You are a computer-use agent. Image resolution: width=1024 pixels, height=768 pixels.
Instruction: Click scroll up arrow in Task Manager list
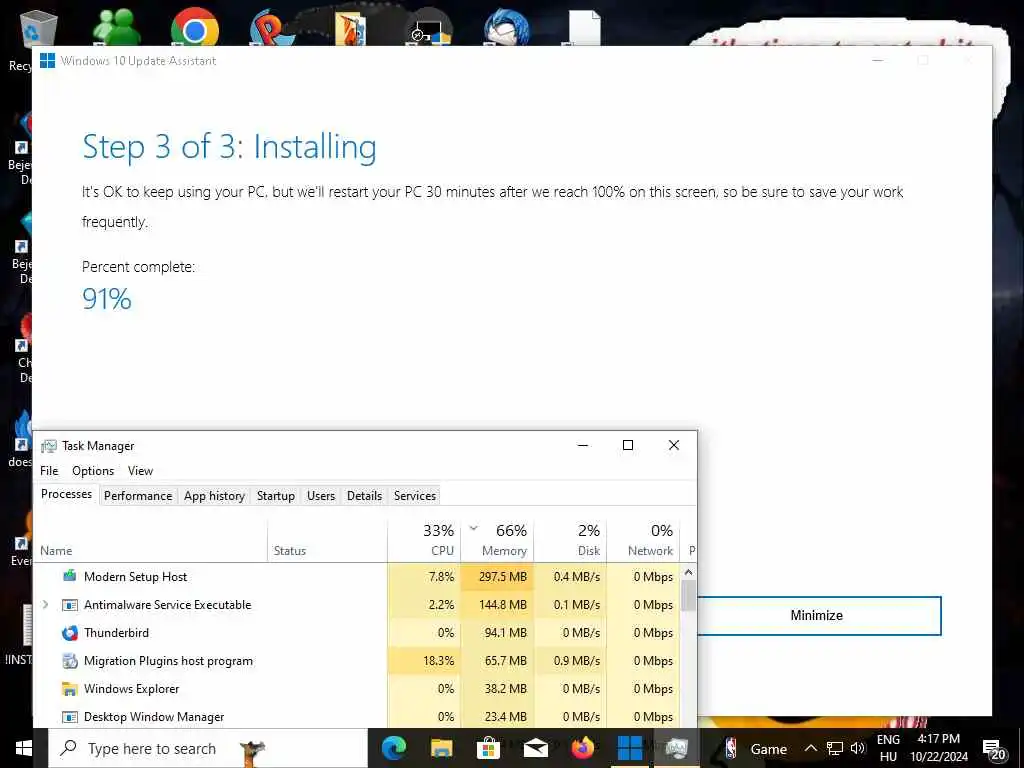(688, 572)
